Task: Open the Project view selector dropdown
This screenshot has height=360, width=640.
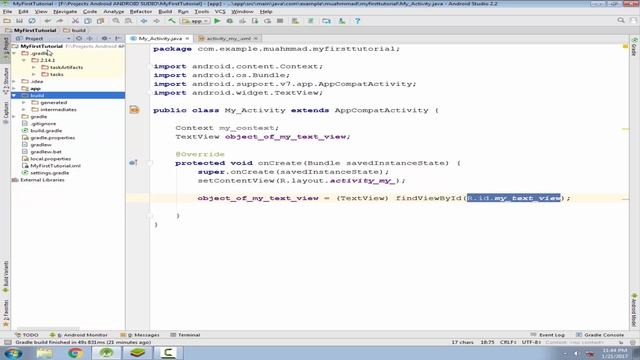Action: click(44, 38)
